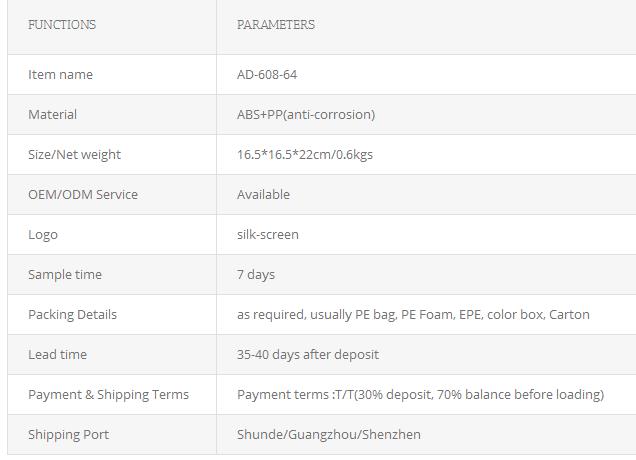Click the ABS+PP(anti-corrosion) material value

(306, 114)
